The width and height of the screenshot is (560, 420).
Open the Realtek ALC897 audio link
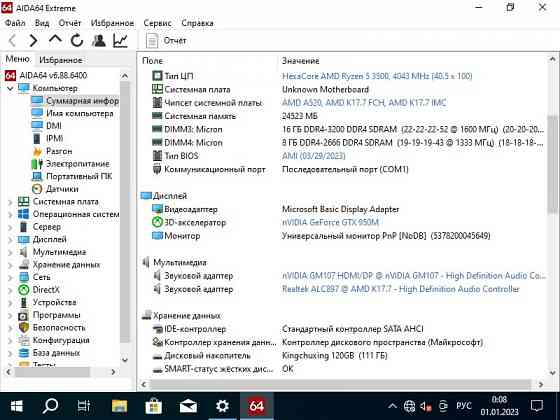point(400,289)
